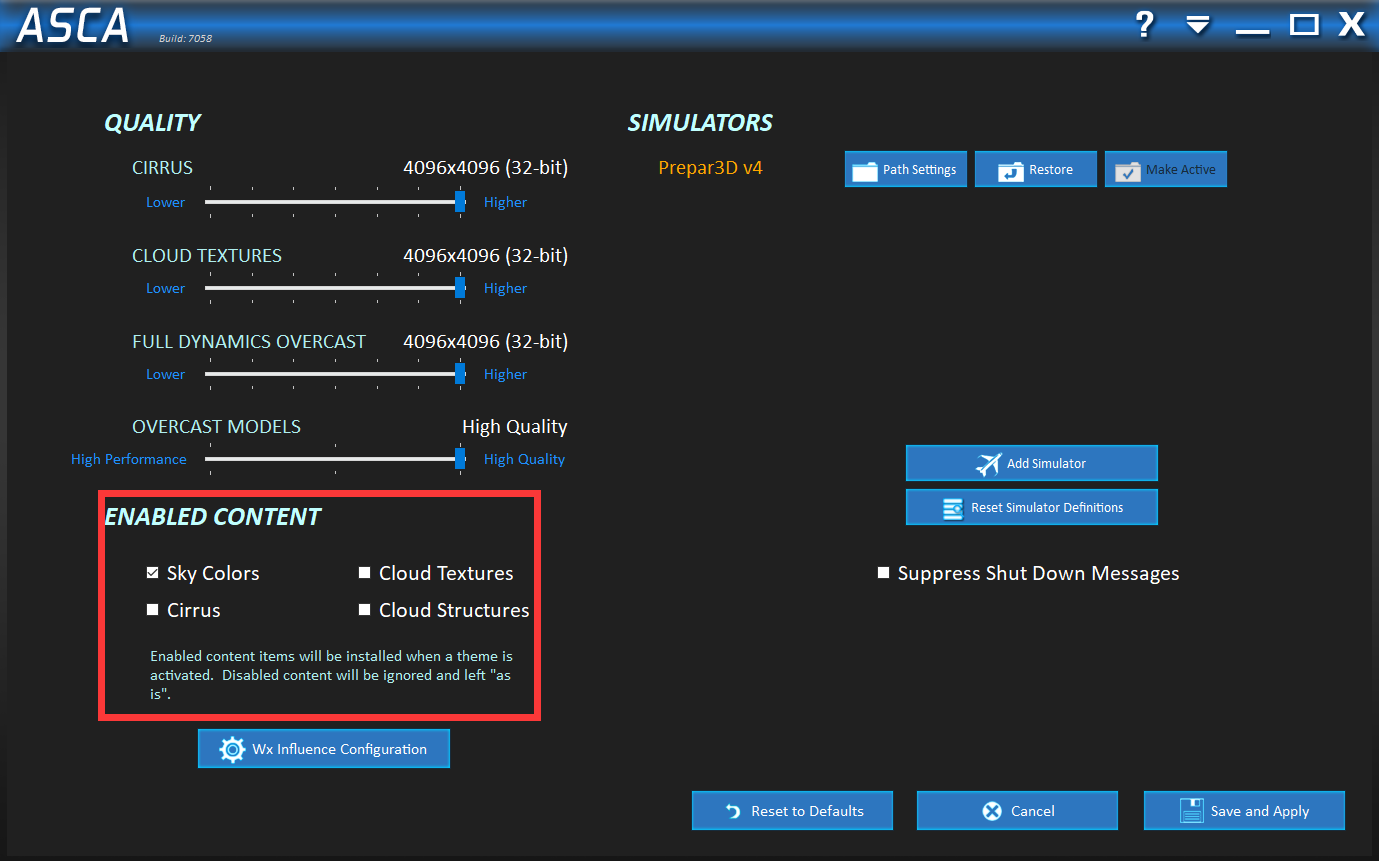Screen dimensions: 1379x861
Task: Open the dropdown arrow menu in title bar
Action: point(1198,25)
